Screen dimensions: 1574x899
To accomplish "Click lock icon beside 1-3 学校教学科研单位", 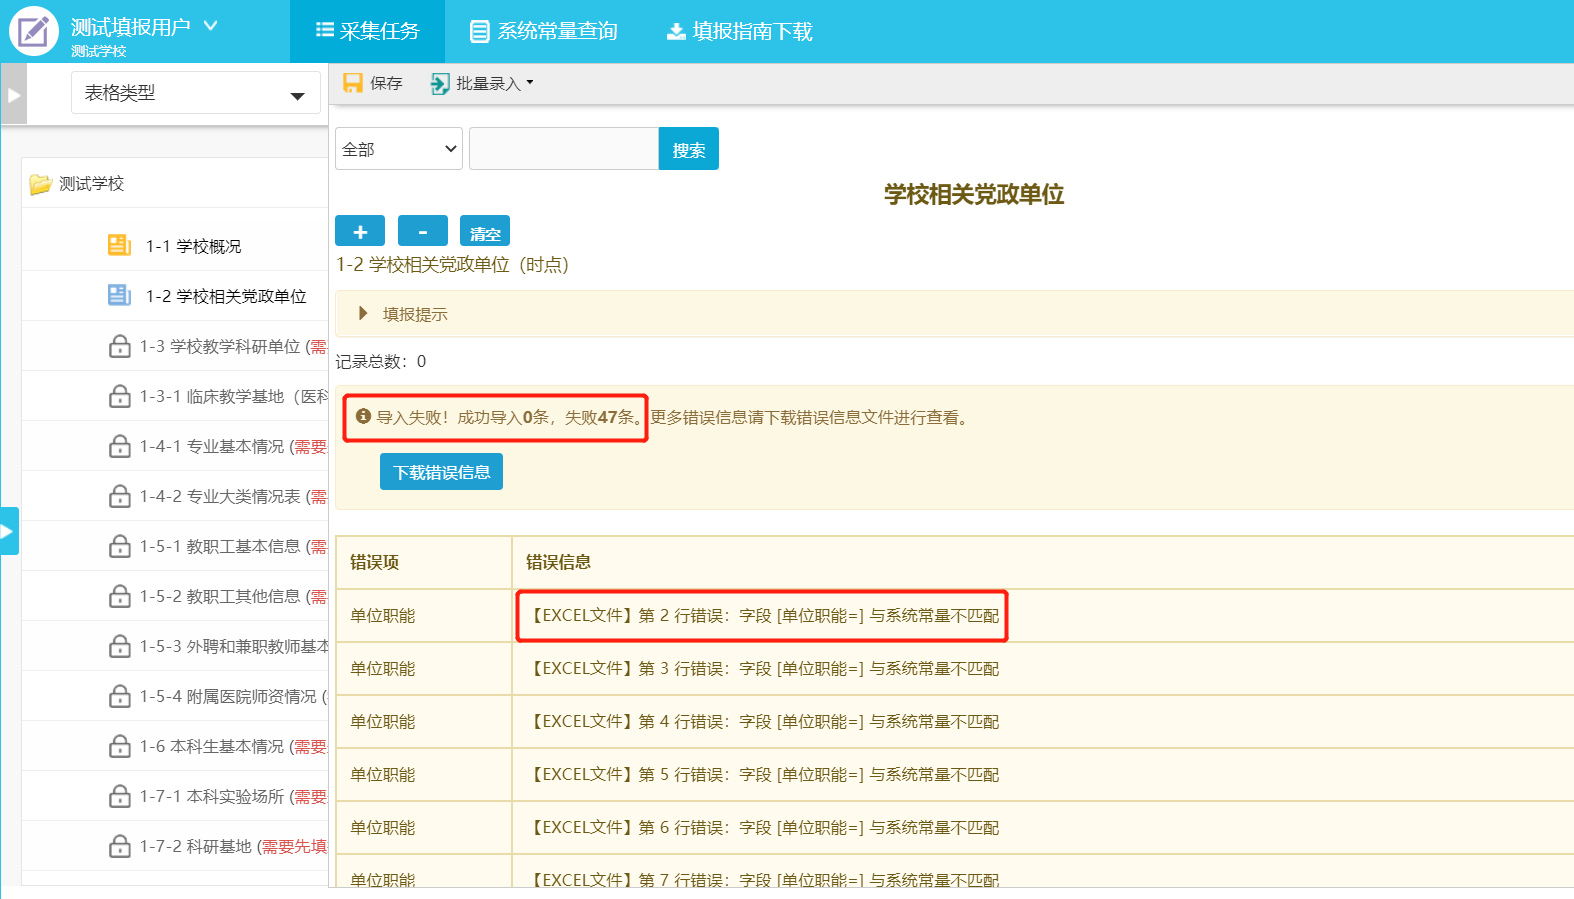I will (x=119, y=347).
